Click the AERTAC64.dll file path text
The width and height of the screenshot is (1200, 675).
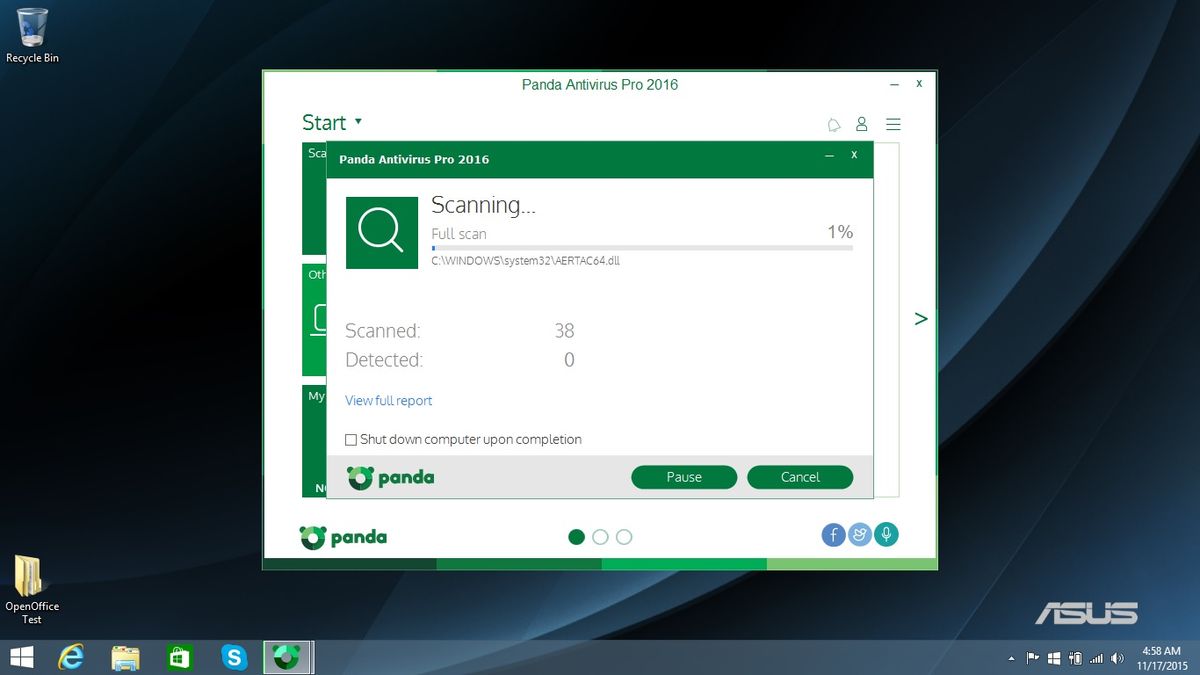click(526, 261)
